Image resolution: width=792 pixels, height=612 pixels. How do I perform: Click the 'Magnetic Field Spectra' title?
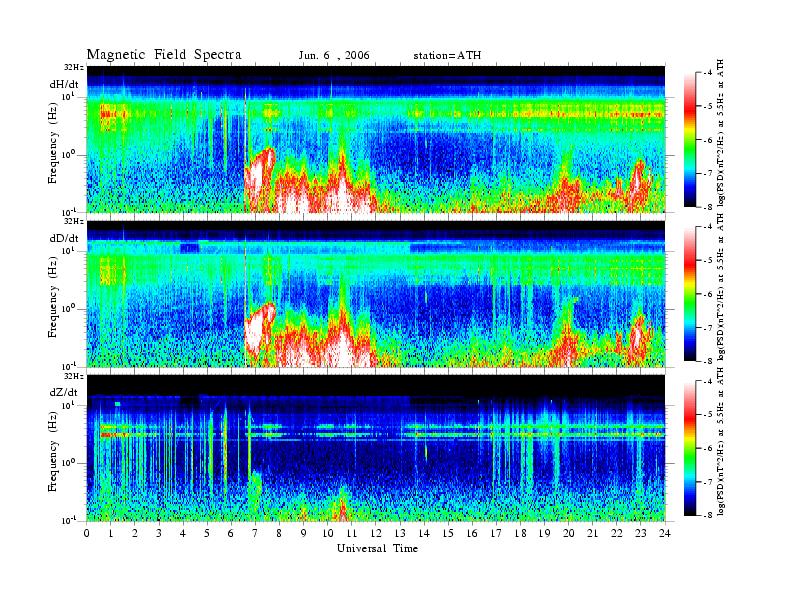click(x=164, y=55)
